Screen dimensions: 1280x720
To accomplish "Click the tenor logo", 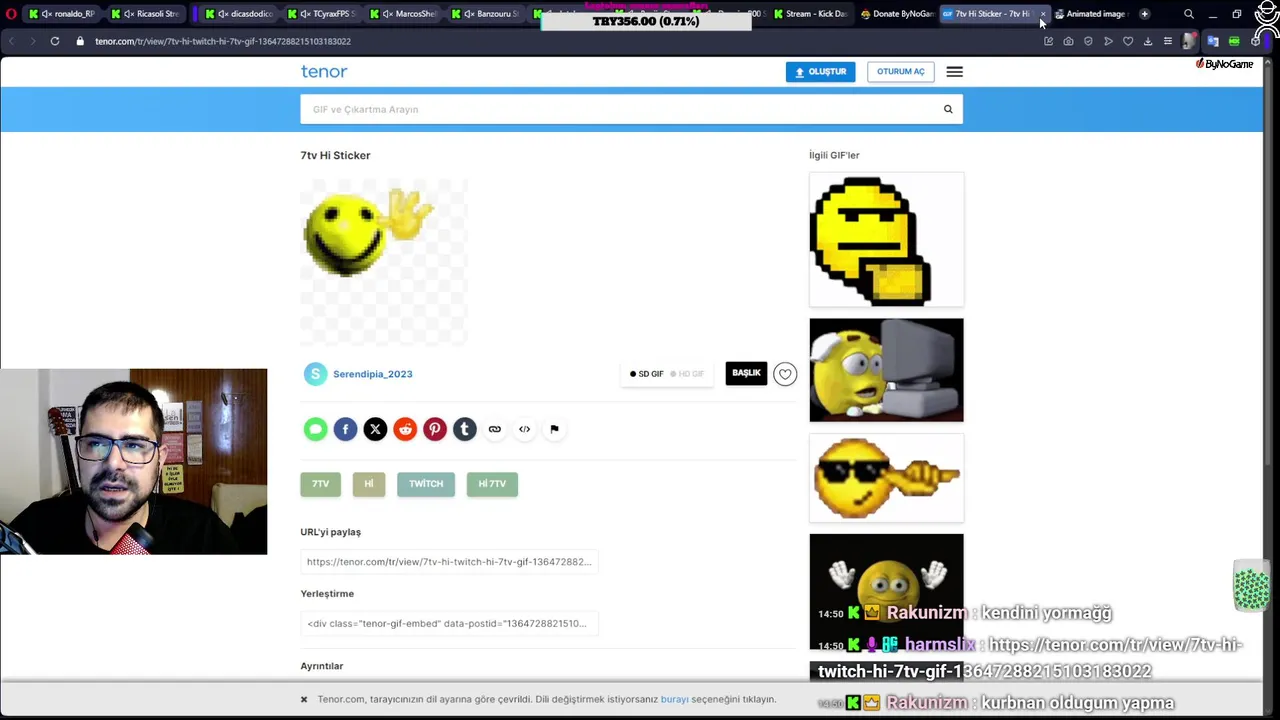I will pos(324,71).
